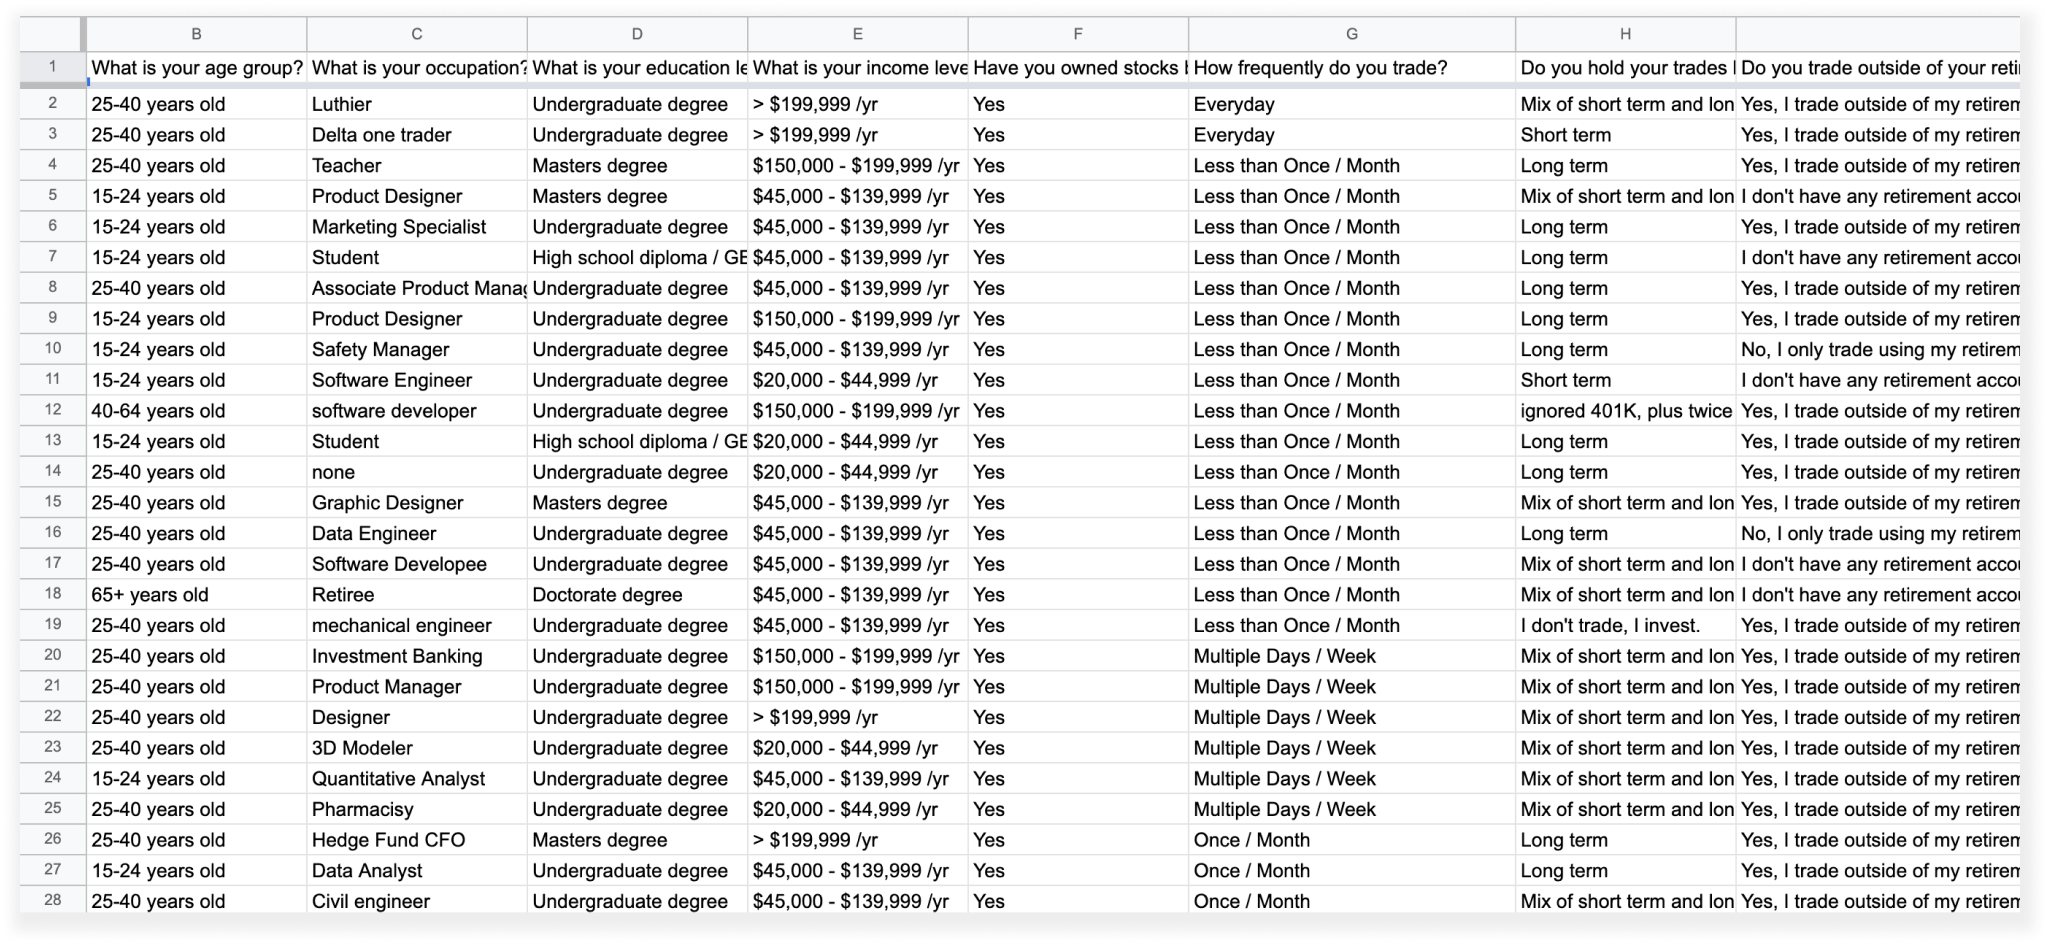Click the 'Hedge Fund CFO' cell
This screenshot has width=2048, height=945.
(417, 840)
